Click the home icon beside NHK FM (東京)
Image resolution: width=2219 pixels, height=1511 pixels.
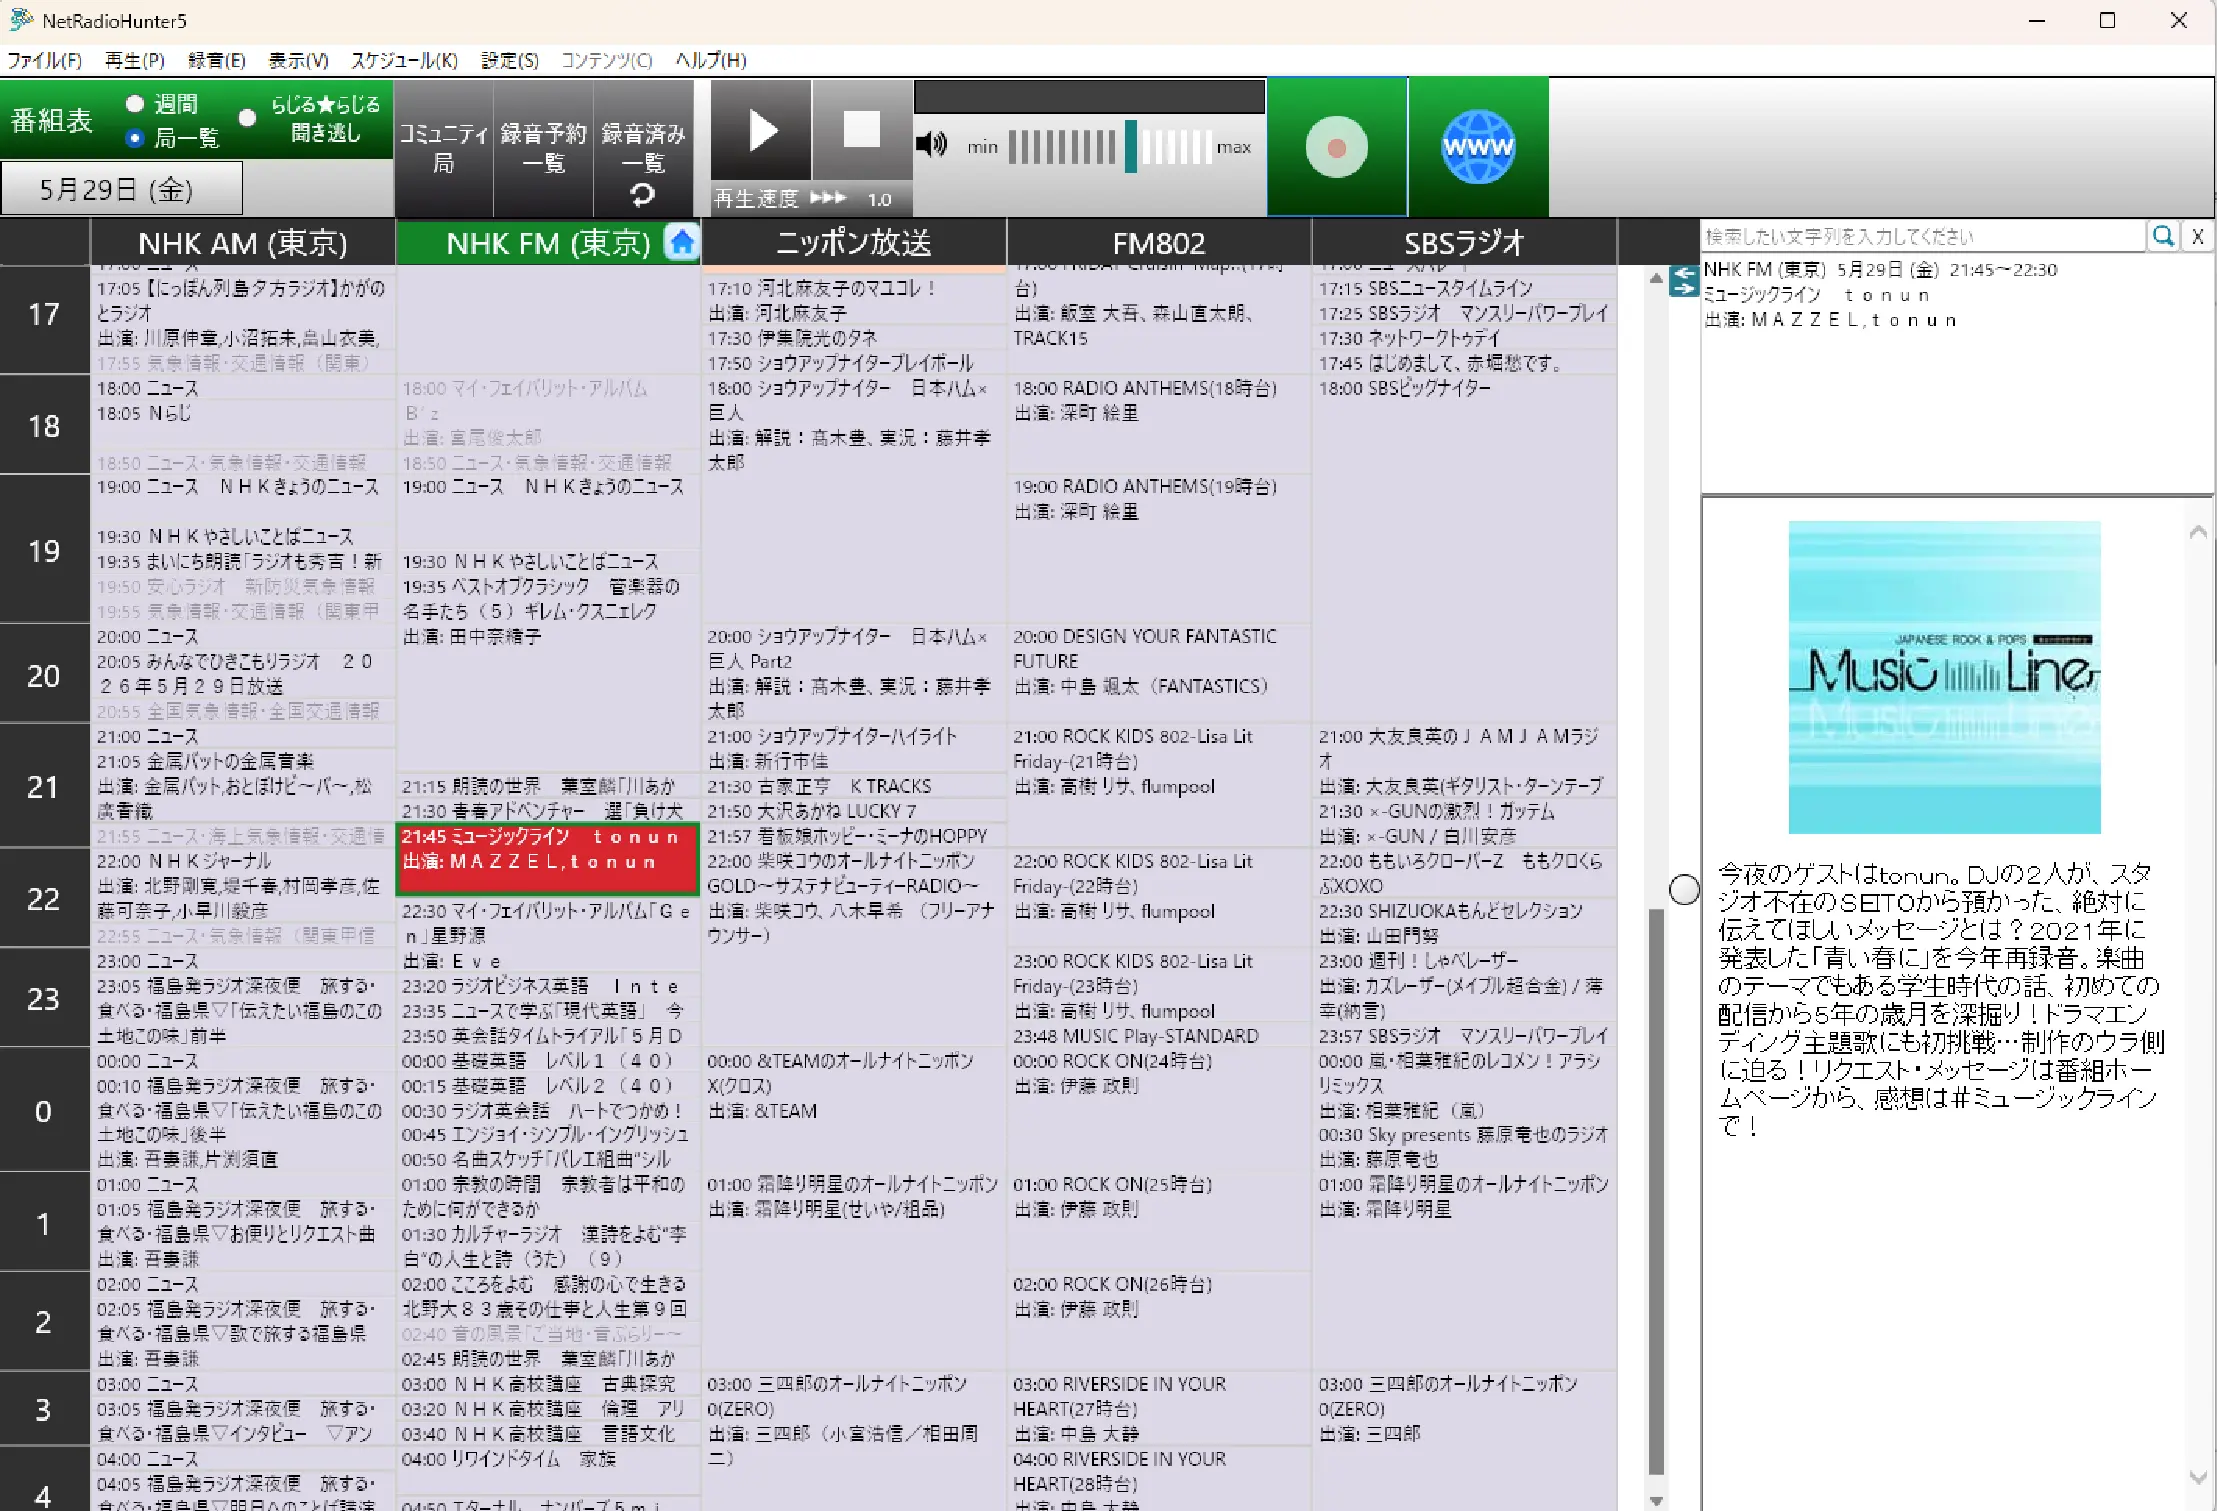point(682,242)
